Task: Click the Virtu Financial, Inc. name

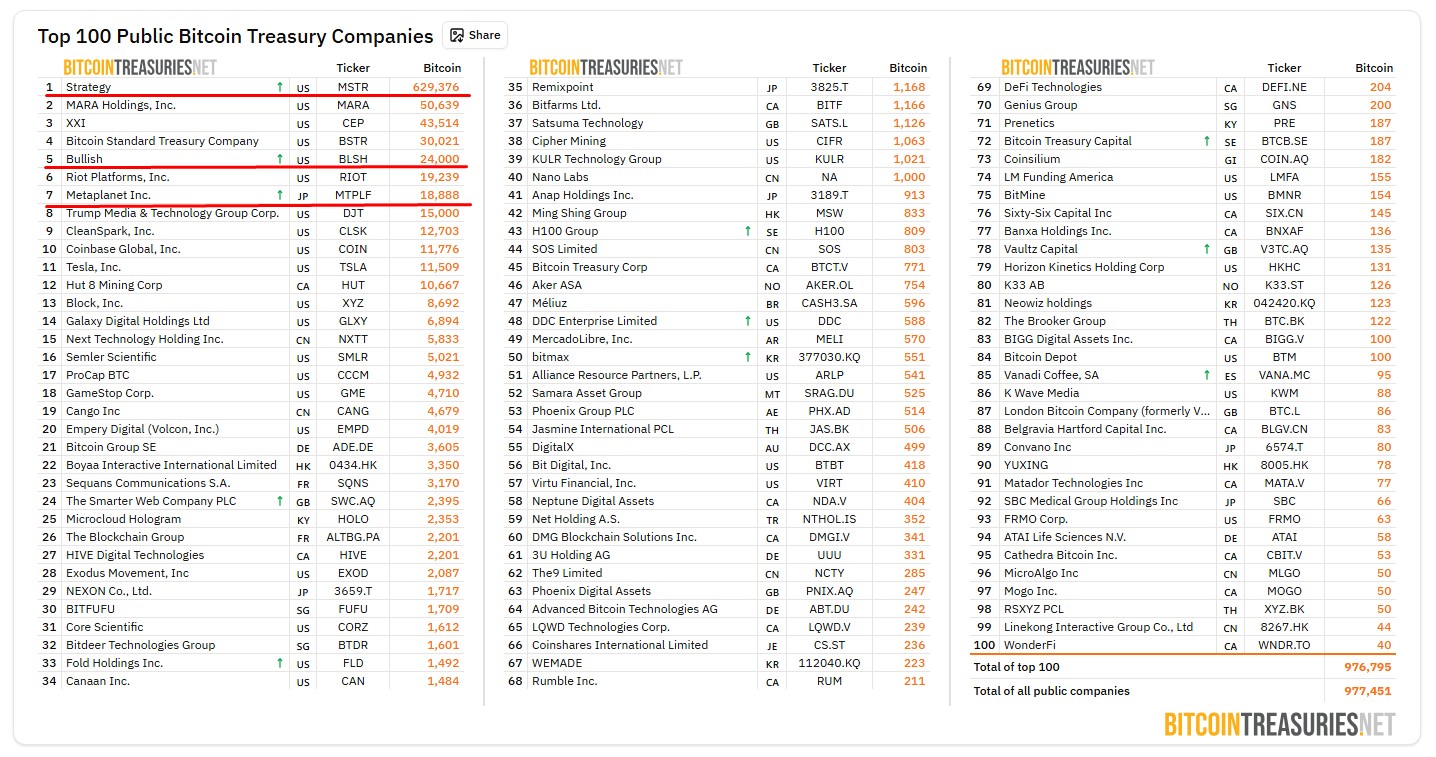Action: [x=584, y=483]
